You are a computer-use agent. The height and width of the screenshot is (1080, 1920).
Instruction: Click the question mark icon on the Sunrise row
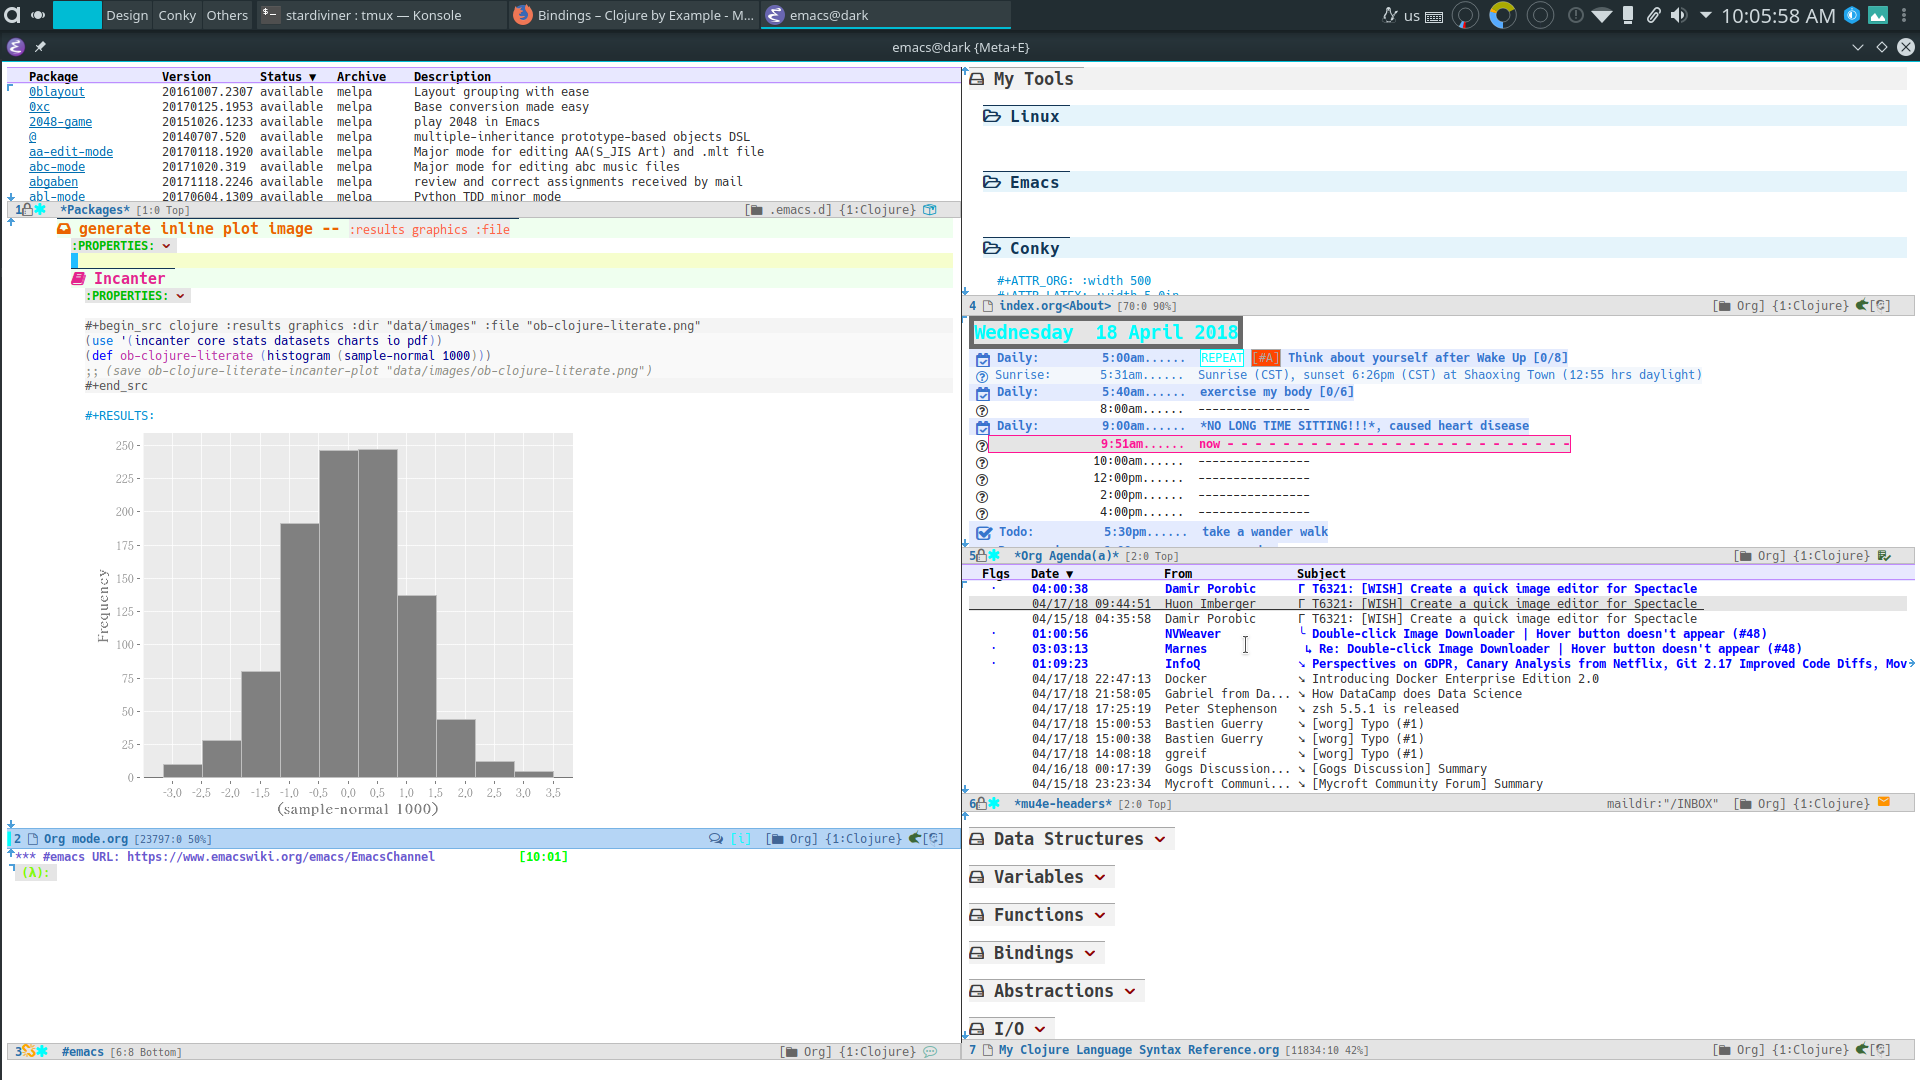pyautogui.click(x=982, y=376)
